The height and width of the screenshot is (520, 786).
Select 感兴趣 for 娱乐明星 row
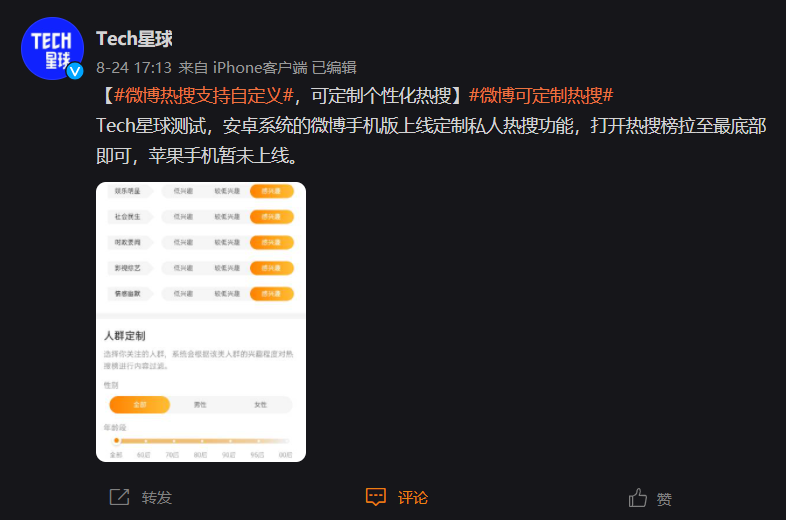pyautogui.click(x=271, y=191)
